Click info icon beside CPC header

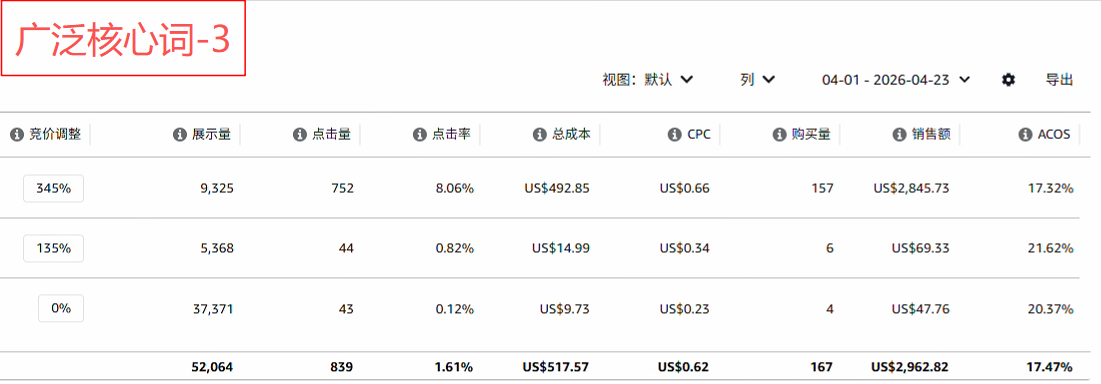click(x=674, y=134)
